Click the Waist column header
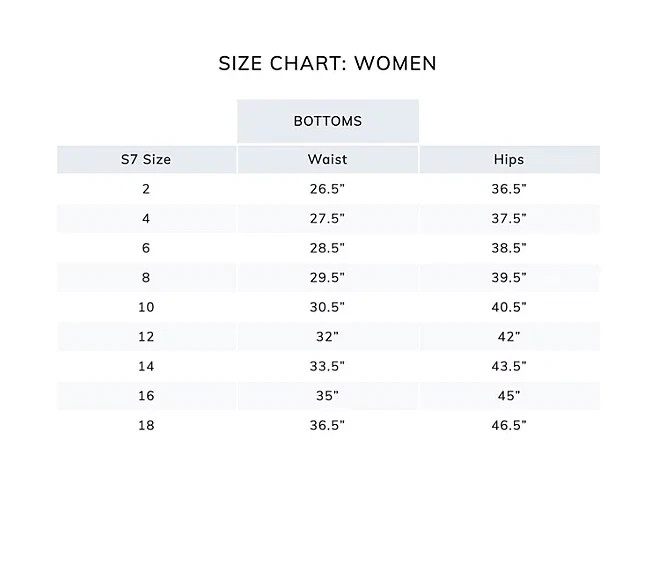This screenshot has height=580, width=653. (x=328, y=159)
